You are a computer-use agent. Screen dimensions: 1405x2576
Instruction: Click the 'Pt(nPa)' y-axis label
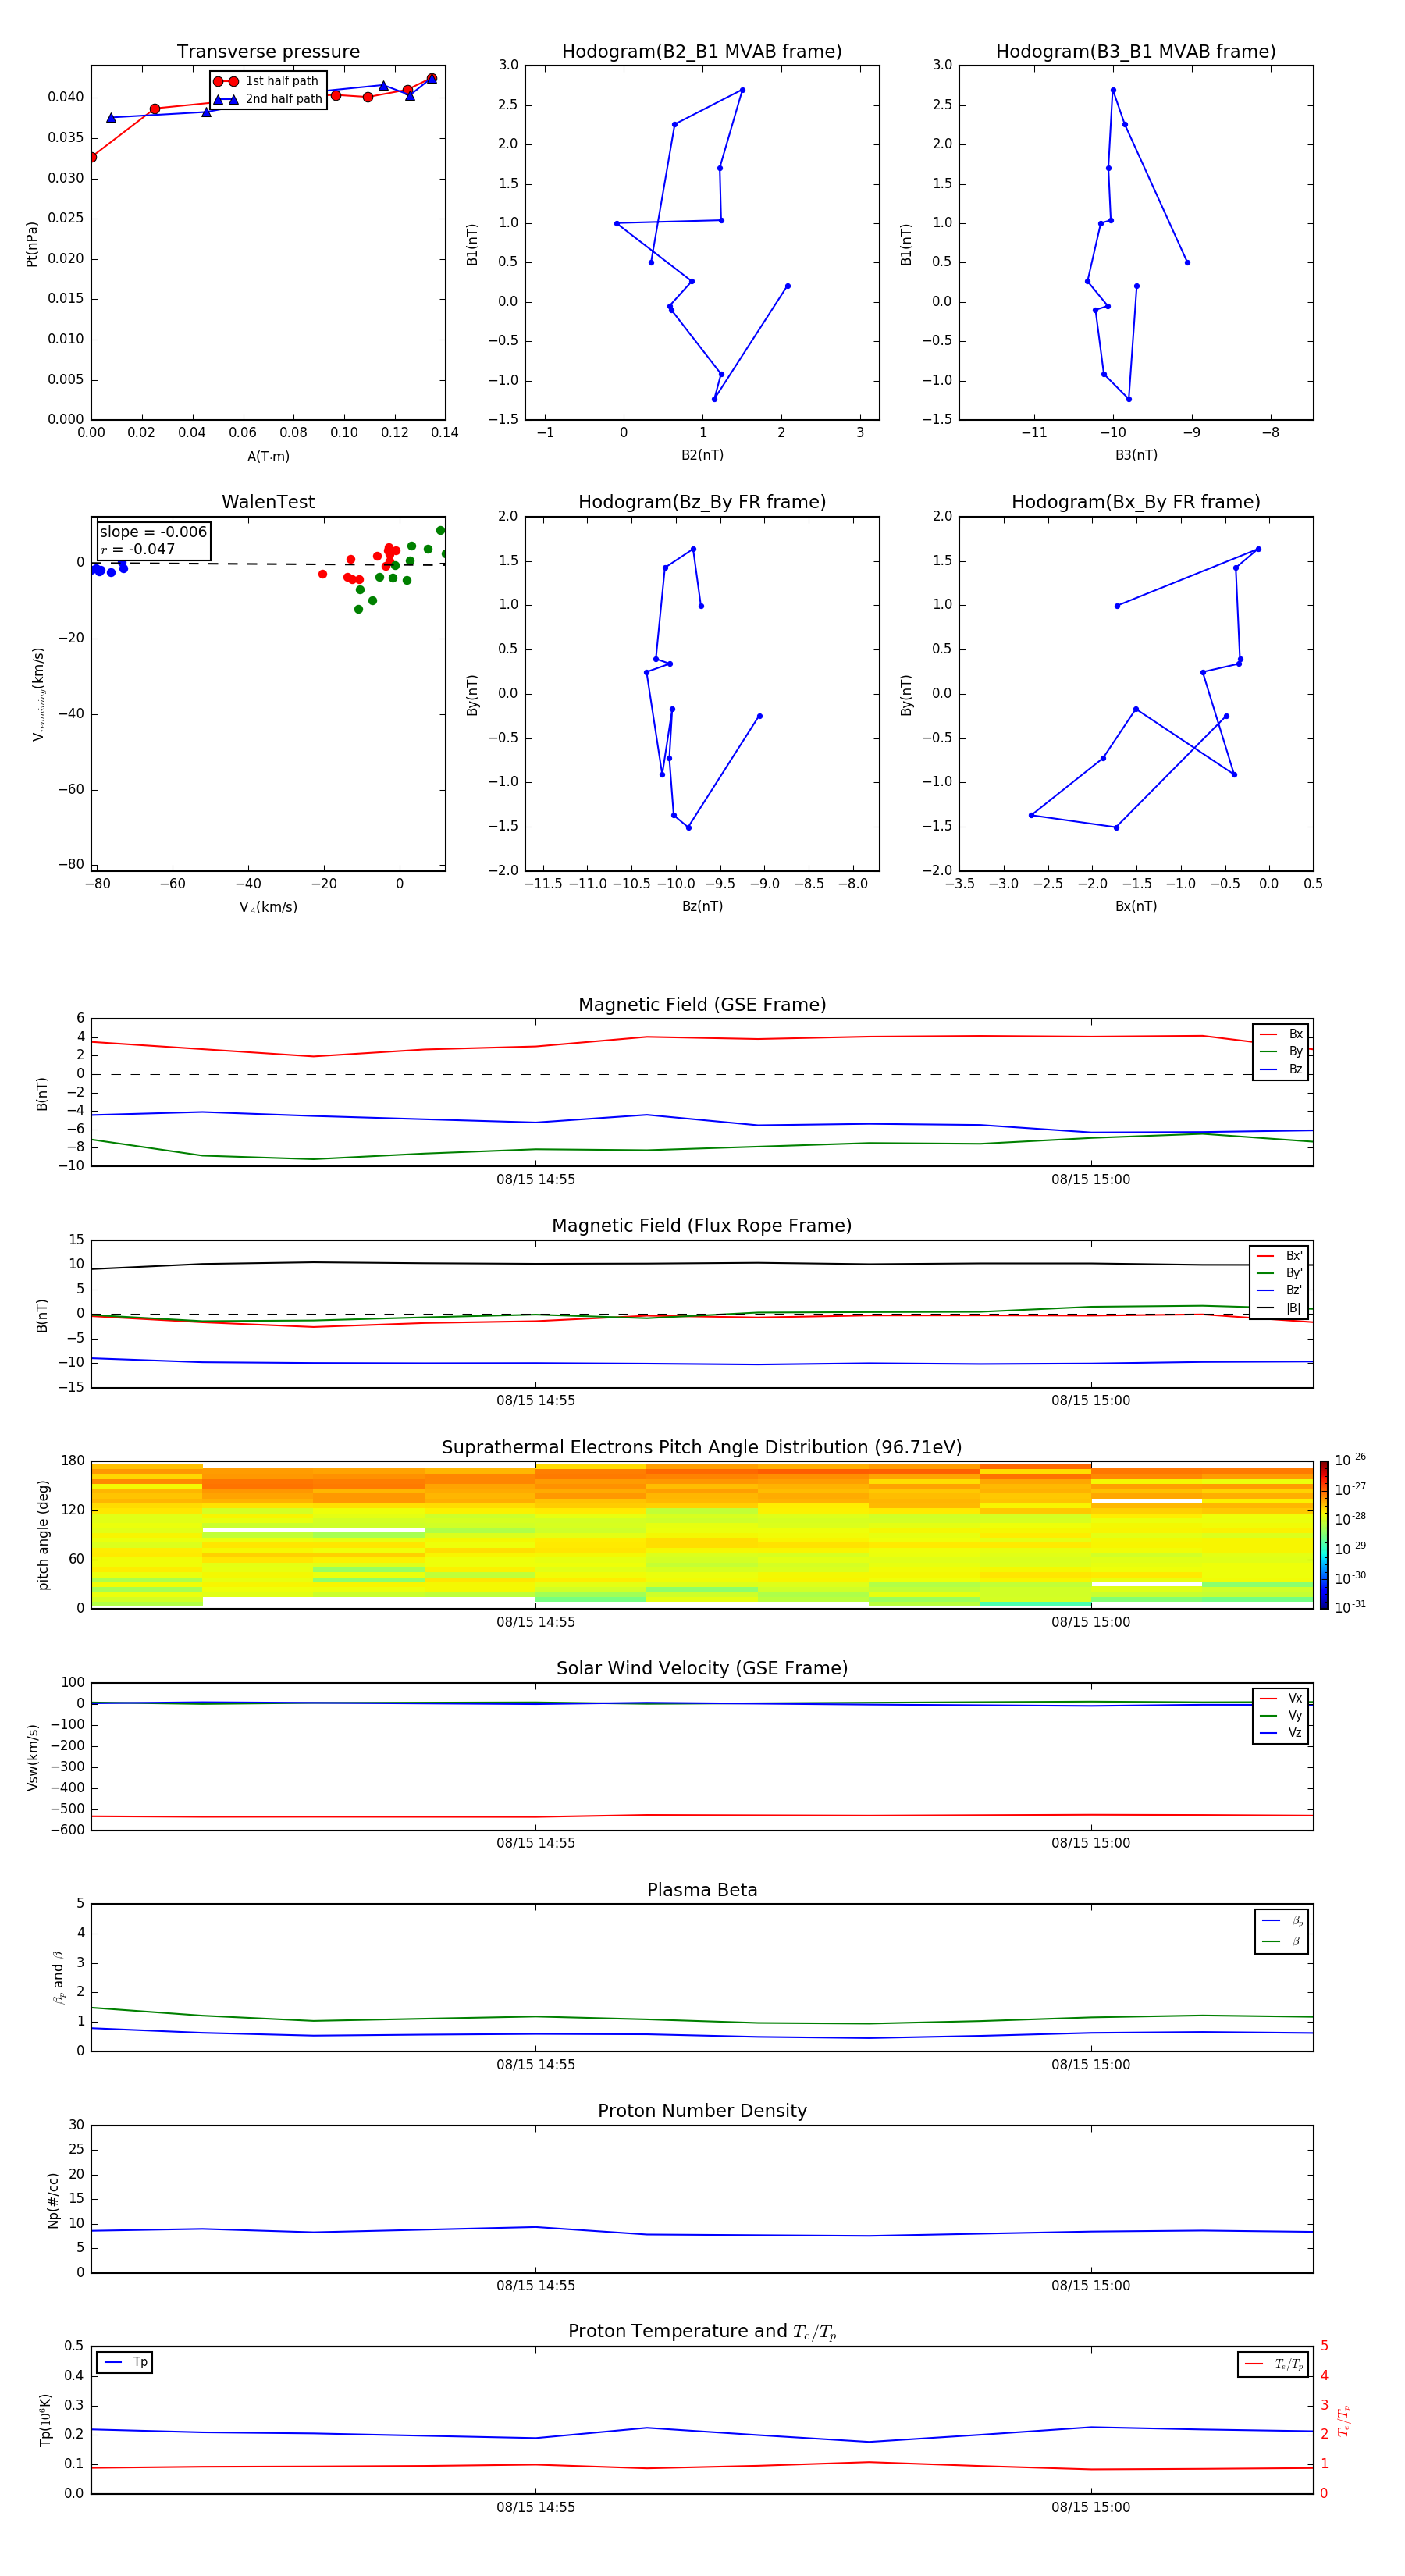pos(32,244)
